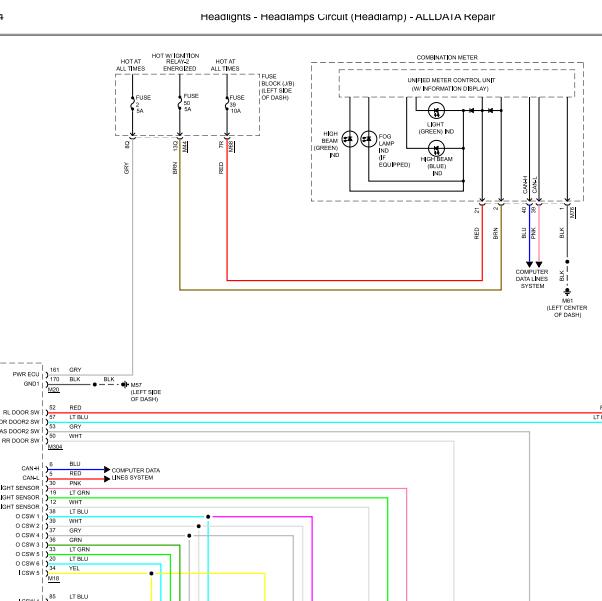Click the splice dot on the O CSW 1 wire
The height and width of the screenshot is (601, 602).
tap(208, 517)
